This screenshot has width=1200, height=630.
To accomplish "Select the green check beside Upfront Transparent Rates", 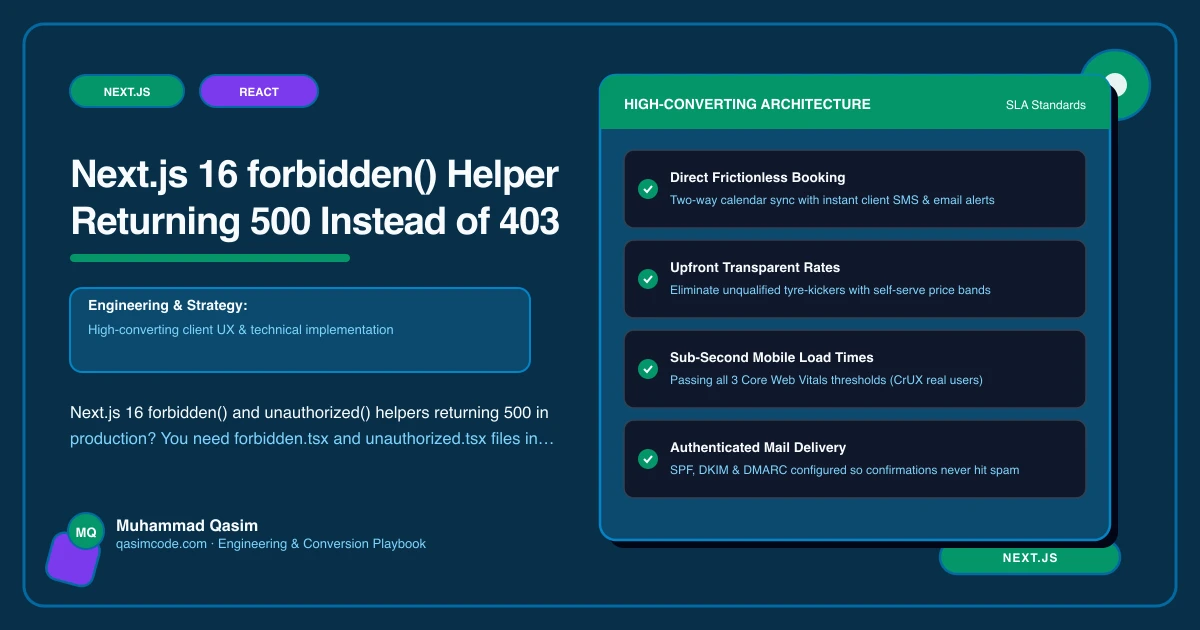I will coord(647,279).
